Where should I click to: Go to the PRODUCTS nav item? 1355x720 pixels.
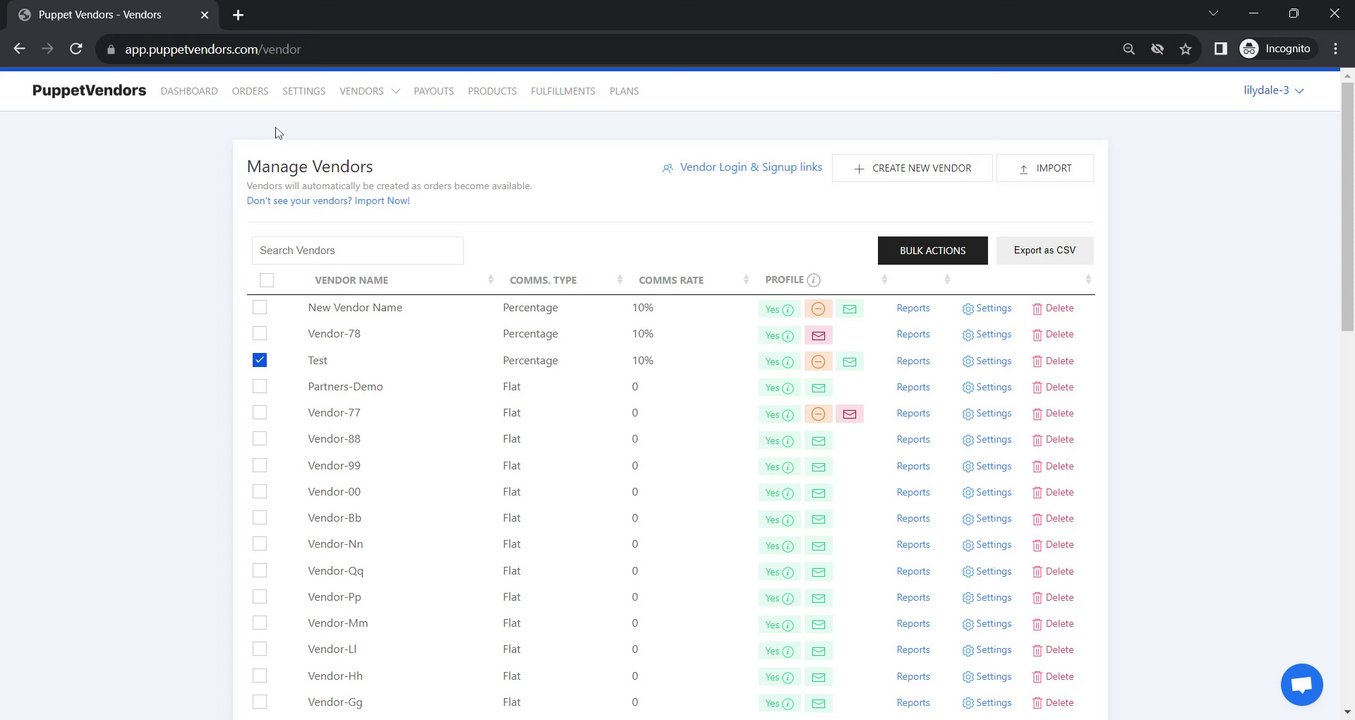(492, 91)
